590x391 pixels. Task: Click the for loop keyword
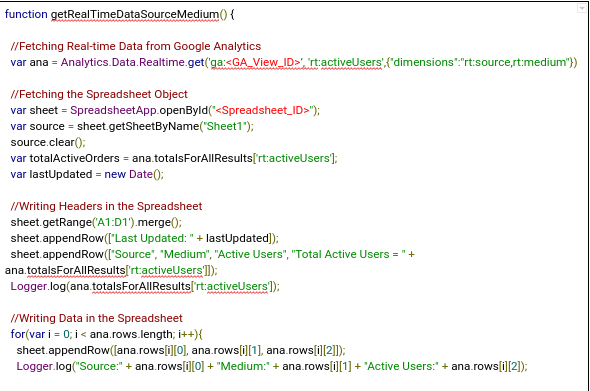(18, 334)
